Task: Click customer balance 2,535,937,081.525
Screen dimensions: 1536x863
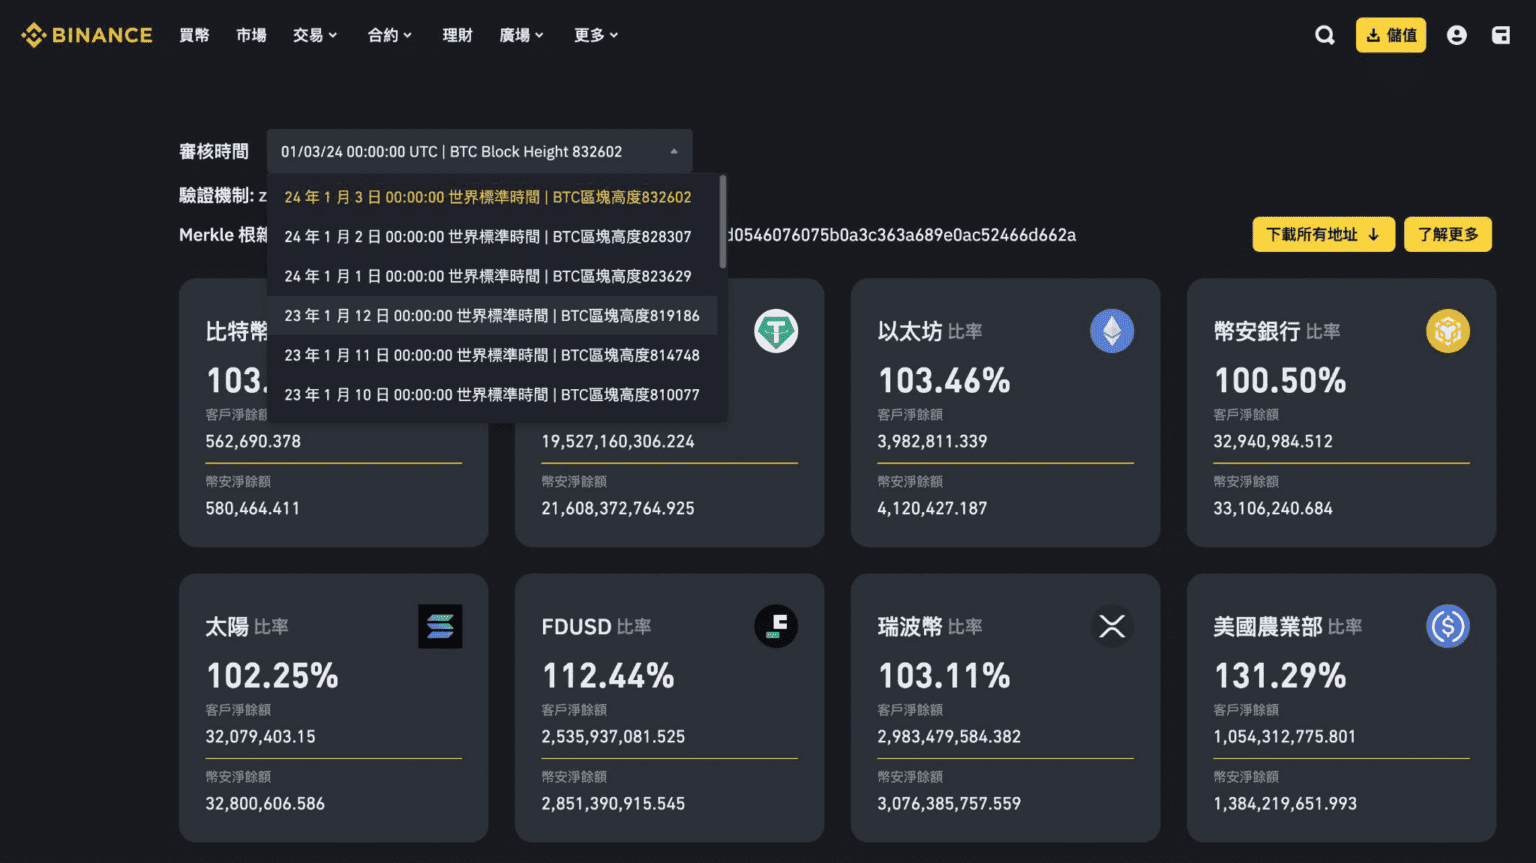Action: (613, 736)
